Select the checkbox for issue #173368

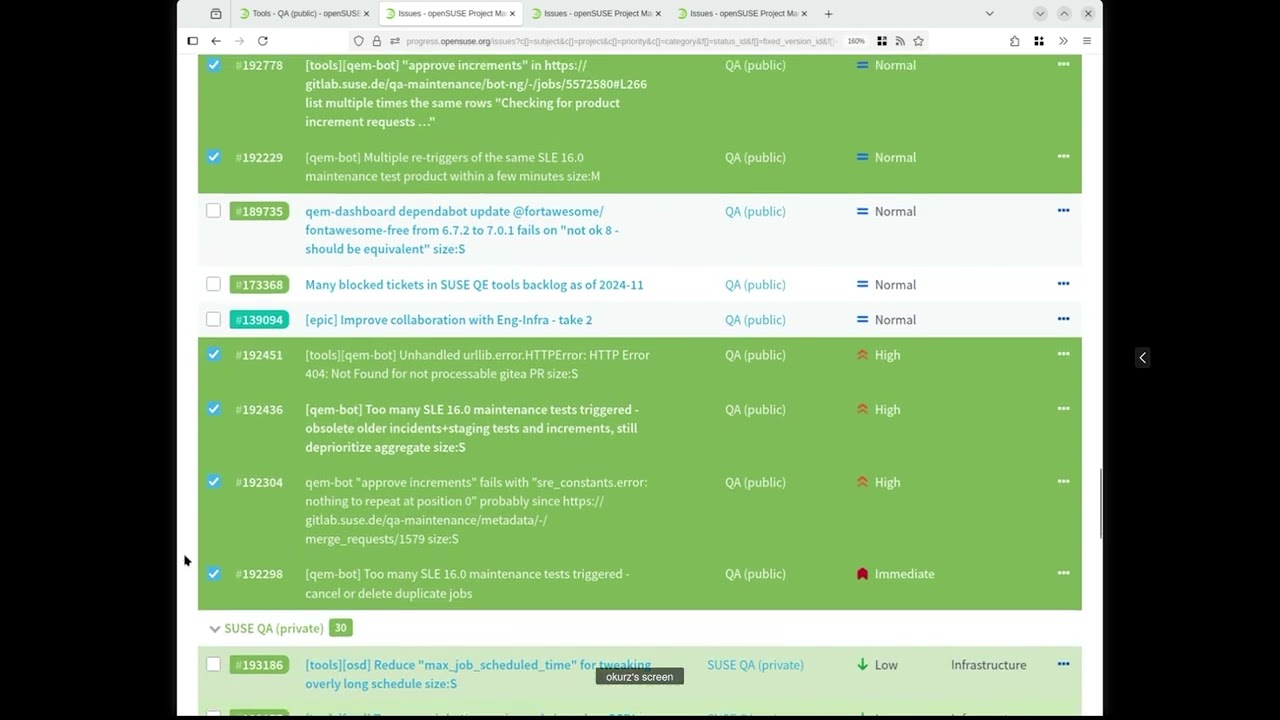click(213, 285)
